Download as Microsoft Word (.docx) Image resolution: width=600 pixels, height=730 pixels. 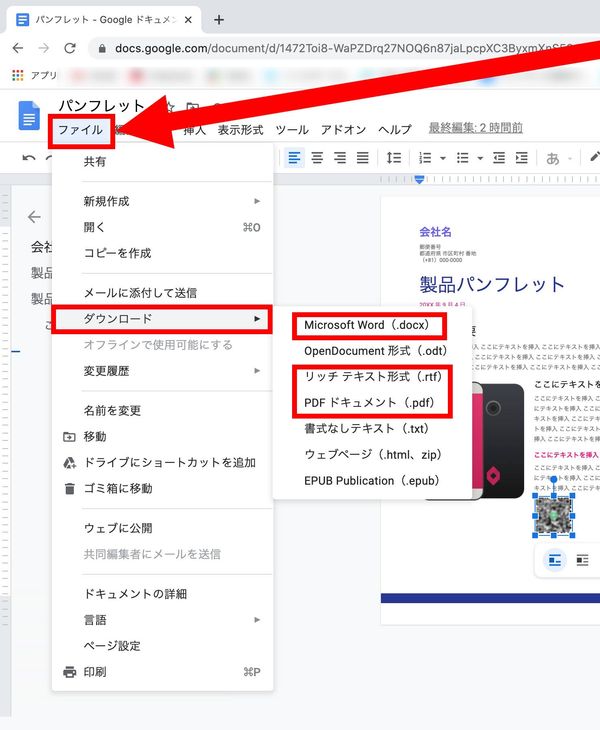pos(371,325)
